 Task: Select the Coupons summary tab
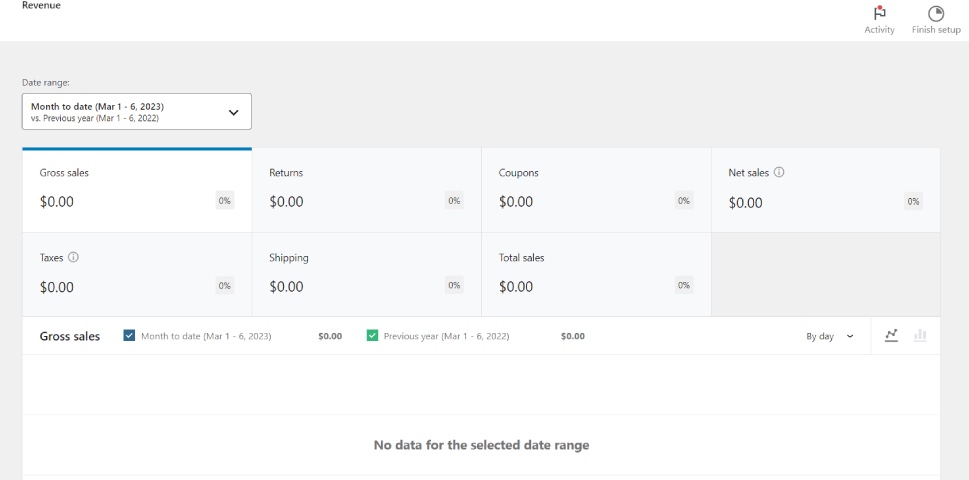(x=596, y=190)
